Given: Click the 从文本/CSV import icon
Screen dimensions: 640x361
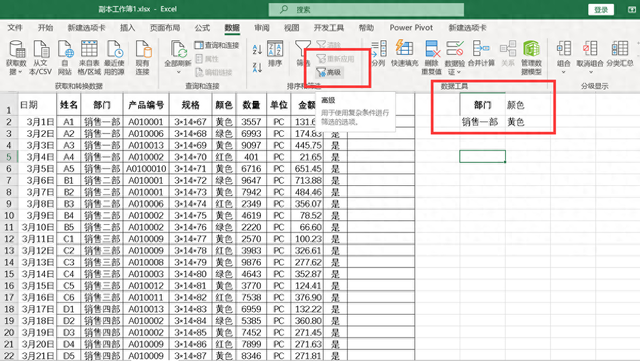Looking at the screenshot, I should coord(41,49).
